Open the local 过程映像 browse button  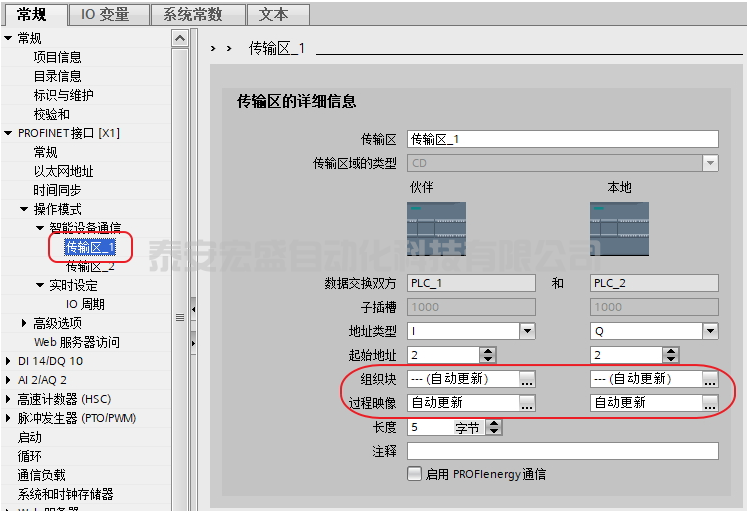[x=710, y=403]
